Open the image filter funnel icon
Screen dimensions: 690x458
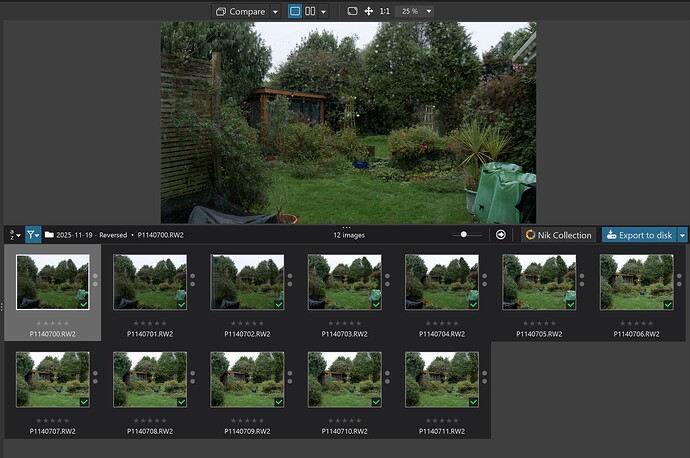[33, 235]
